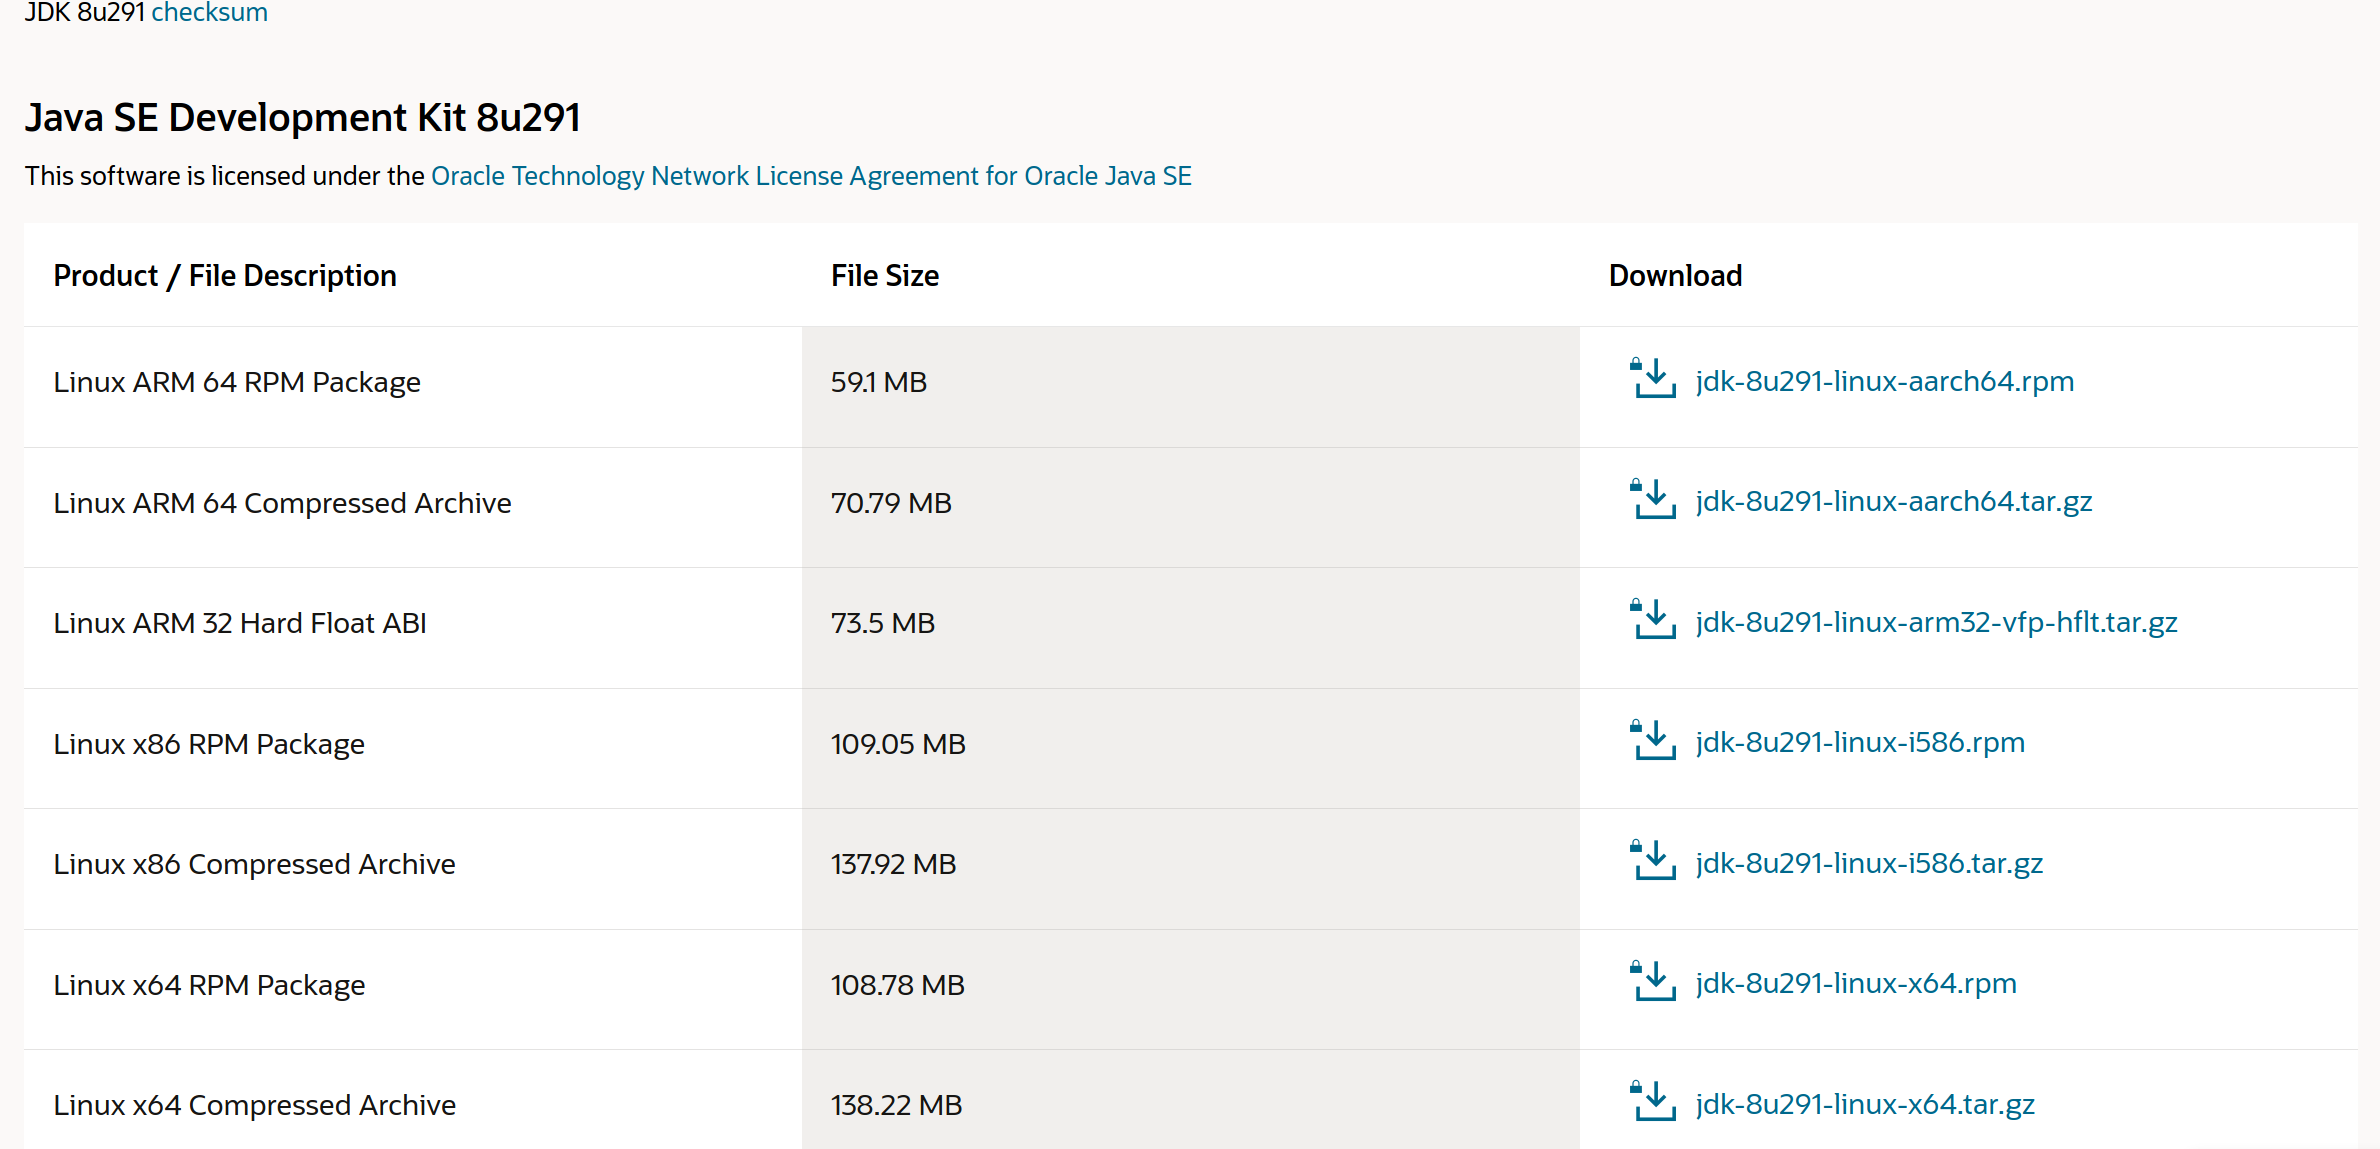Download jdk-8u291-linux-i586.rpm file link
The height and width of the screenshot is (1149, 2380).
point(1860,742)
